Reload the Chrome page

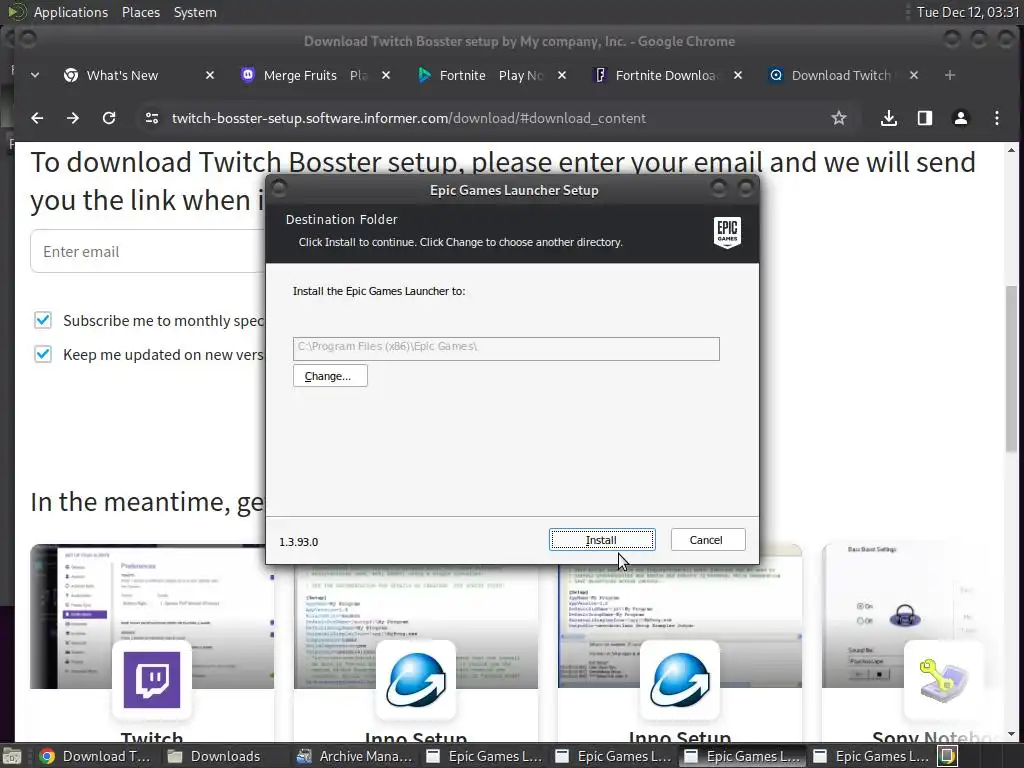tap(109, 118)
